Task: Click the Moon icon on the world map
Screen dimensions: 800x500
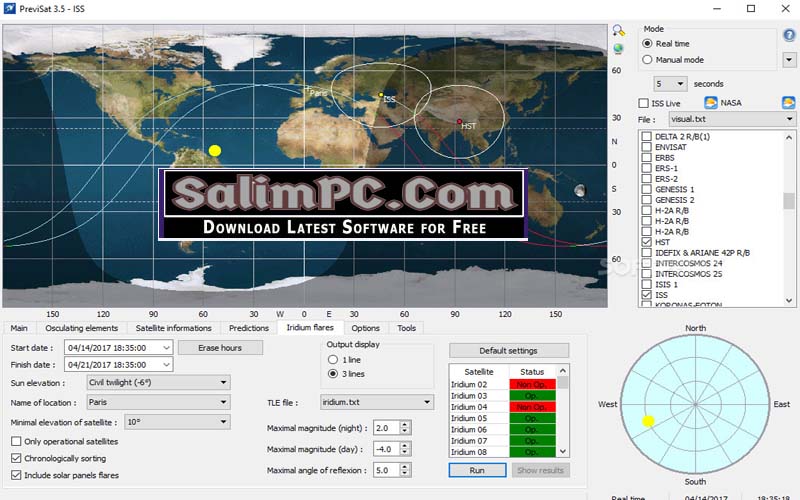Action: tap(580, 191)
